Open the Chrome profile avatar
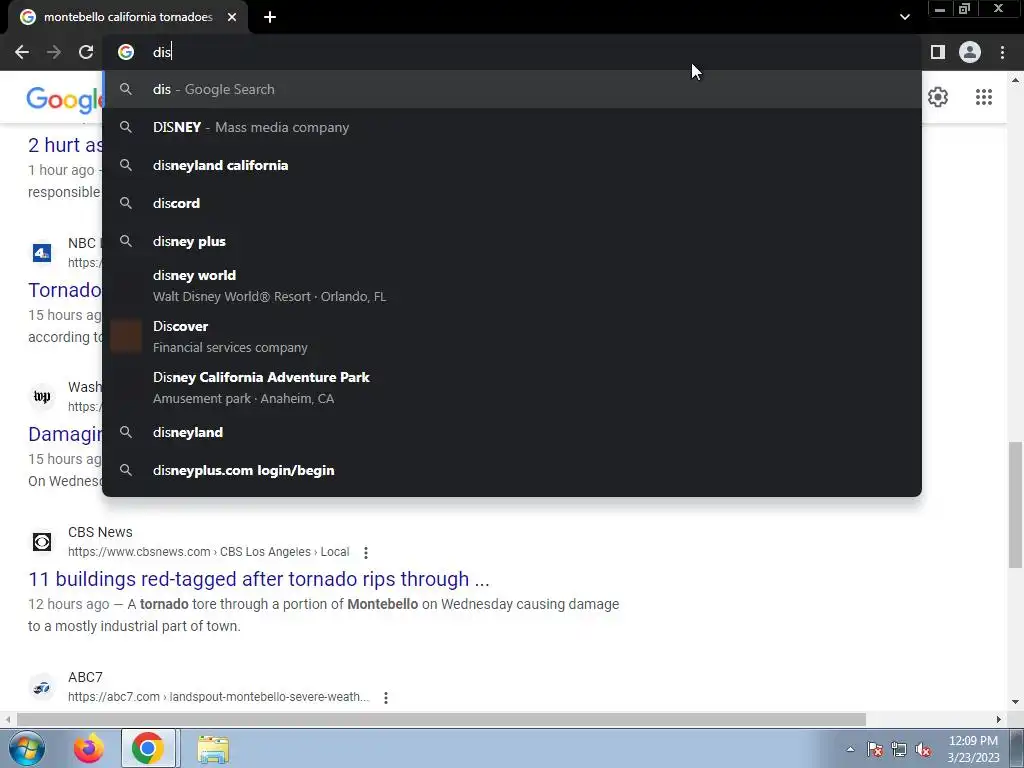The height and width of the screenshot is (768, 1024). (970, 52)
